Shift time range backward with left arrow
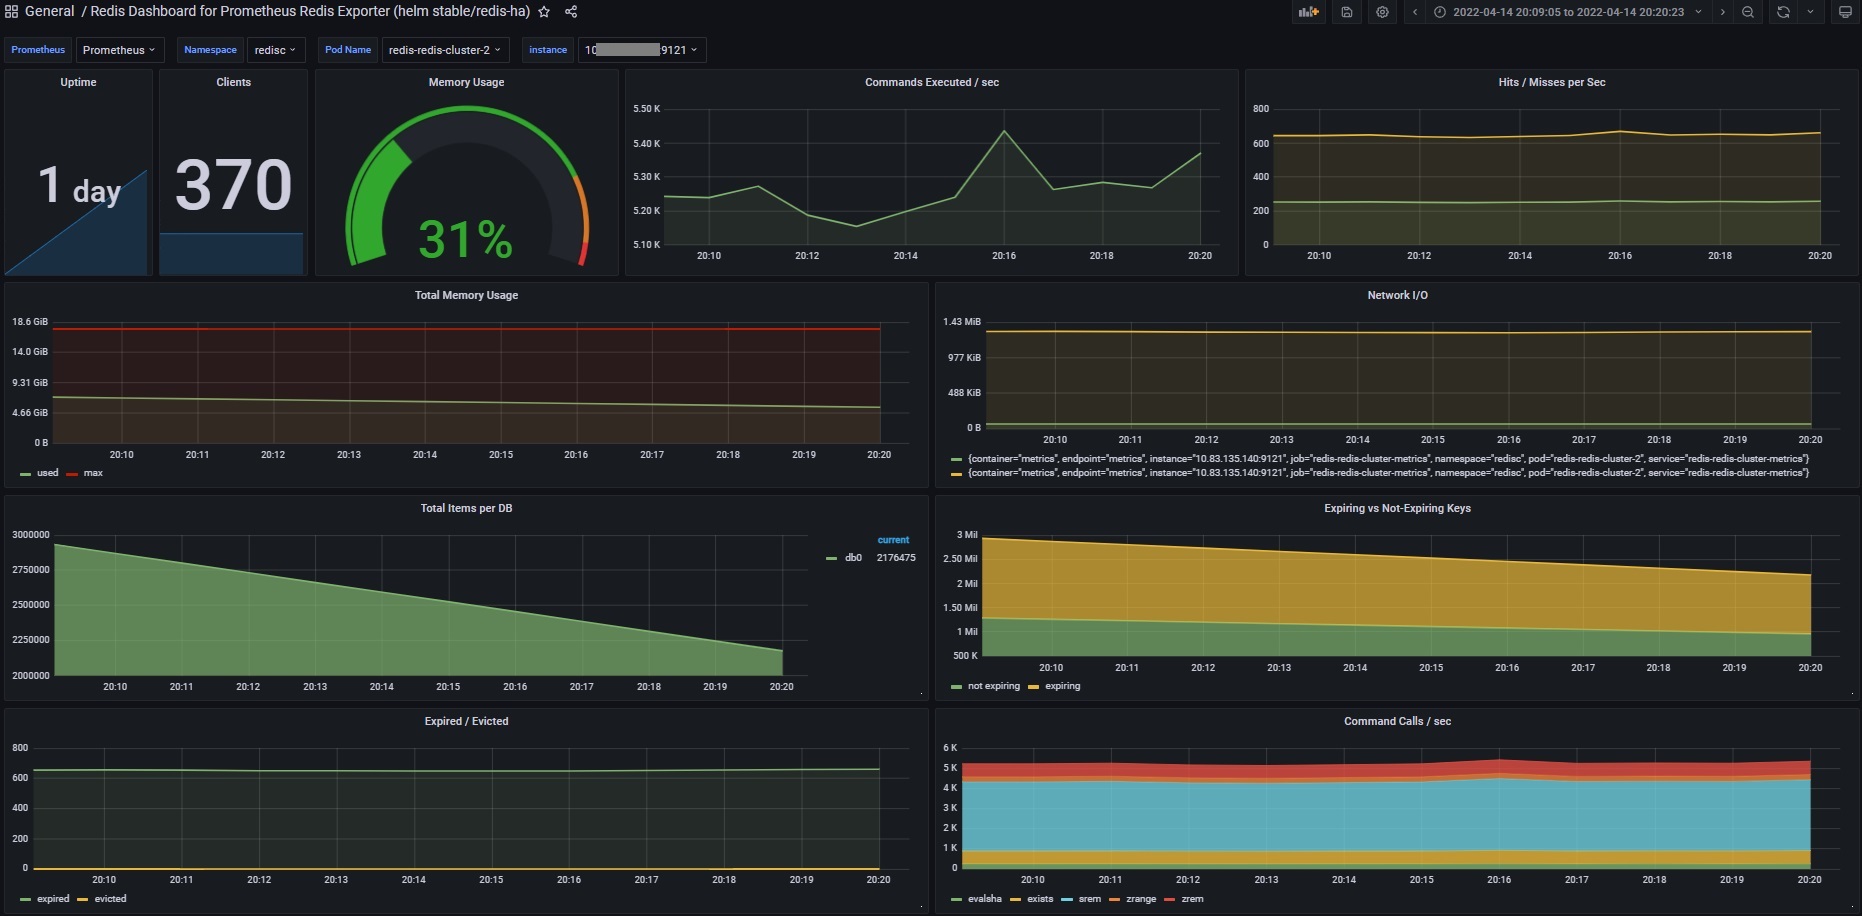Screen dimensions: 1862x916 pyautogui.click(x=1415, y=12)
